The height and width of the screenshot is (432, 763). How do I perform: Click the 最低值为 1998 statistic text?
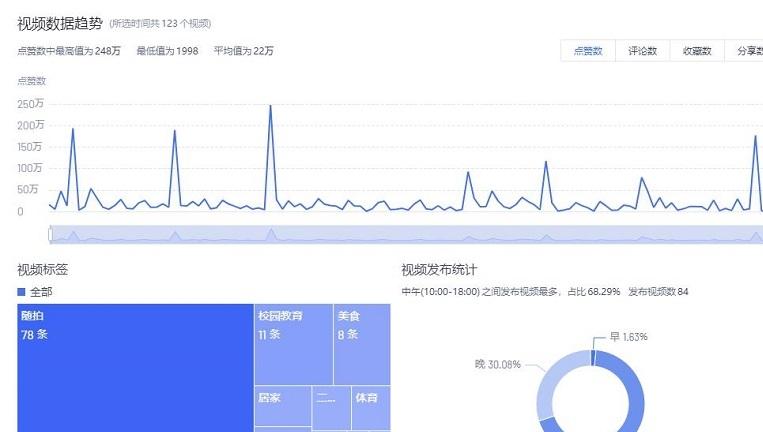coord(167,51)
